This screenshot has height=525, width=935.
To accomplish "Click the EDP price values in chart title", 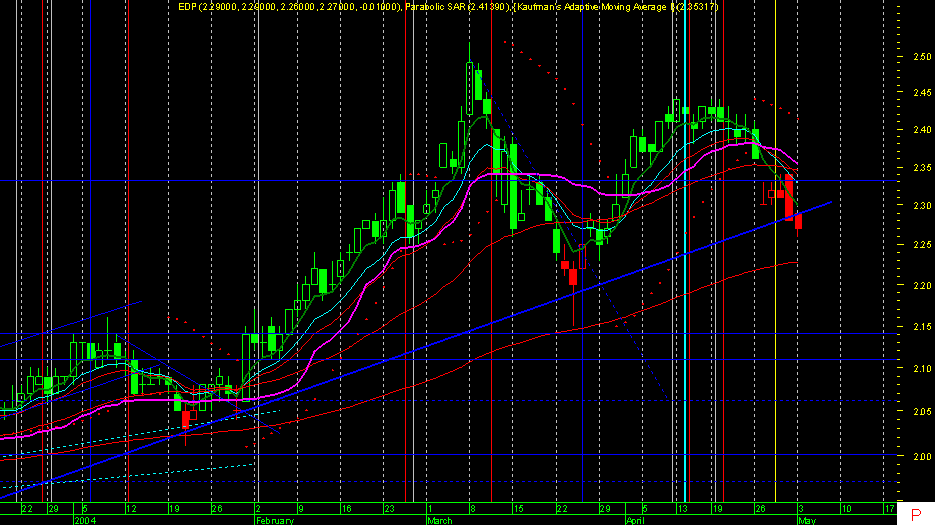I will (x=290, y=7).
